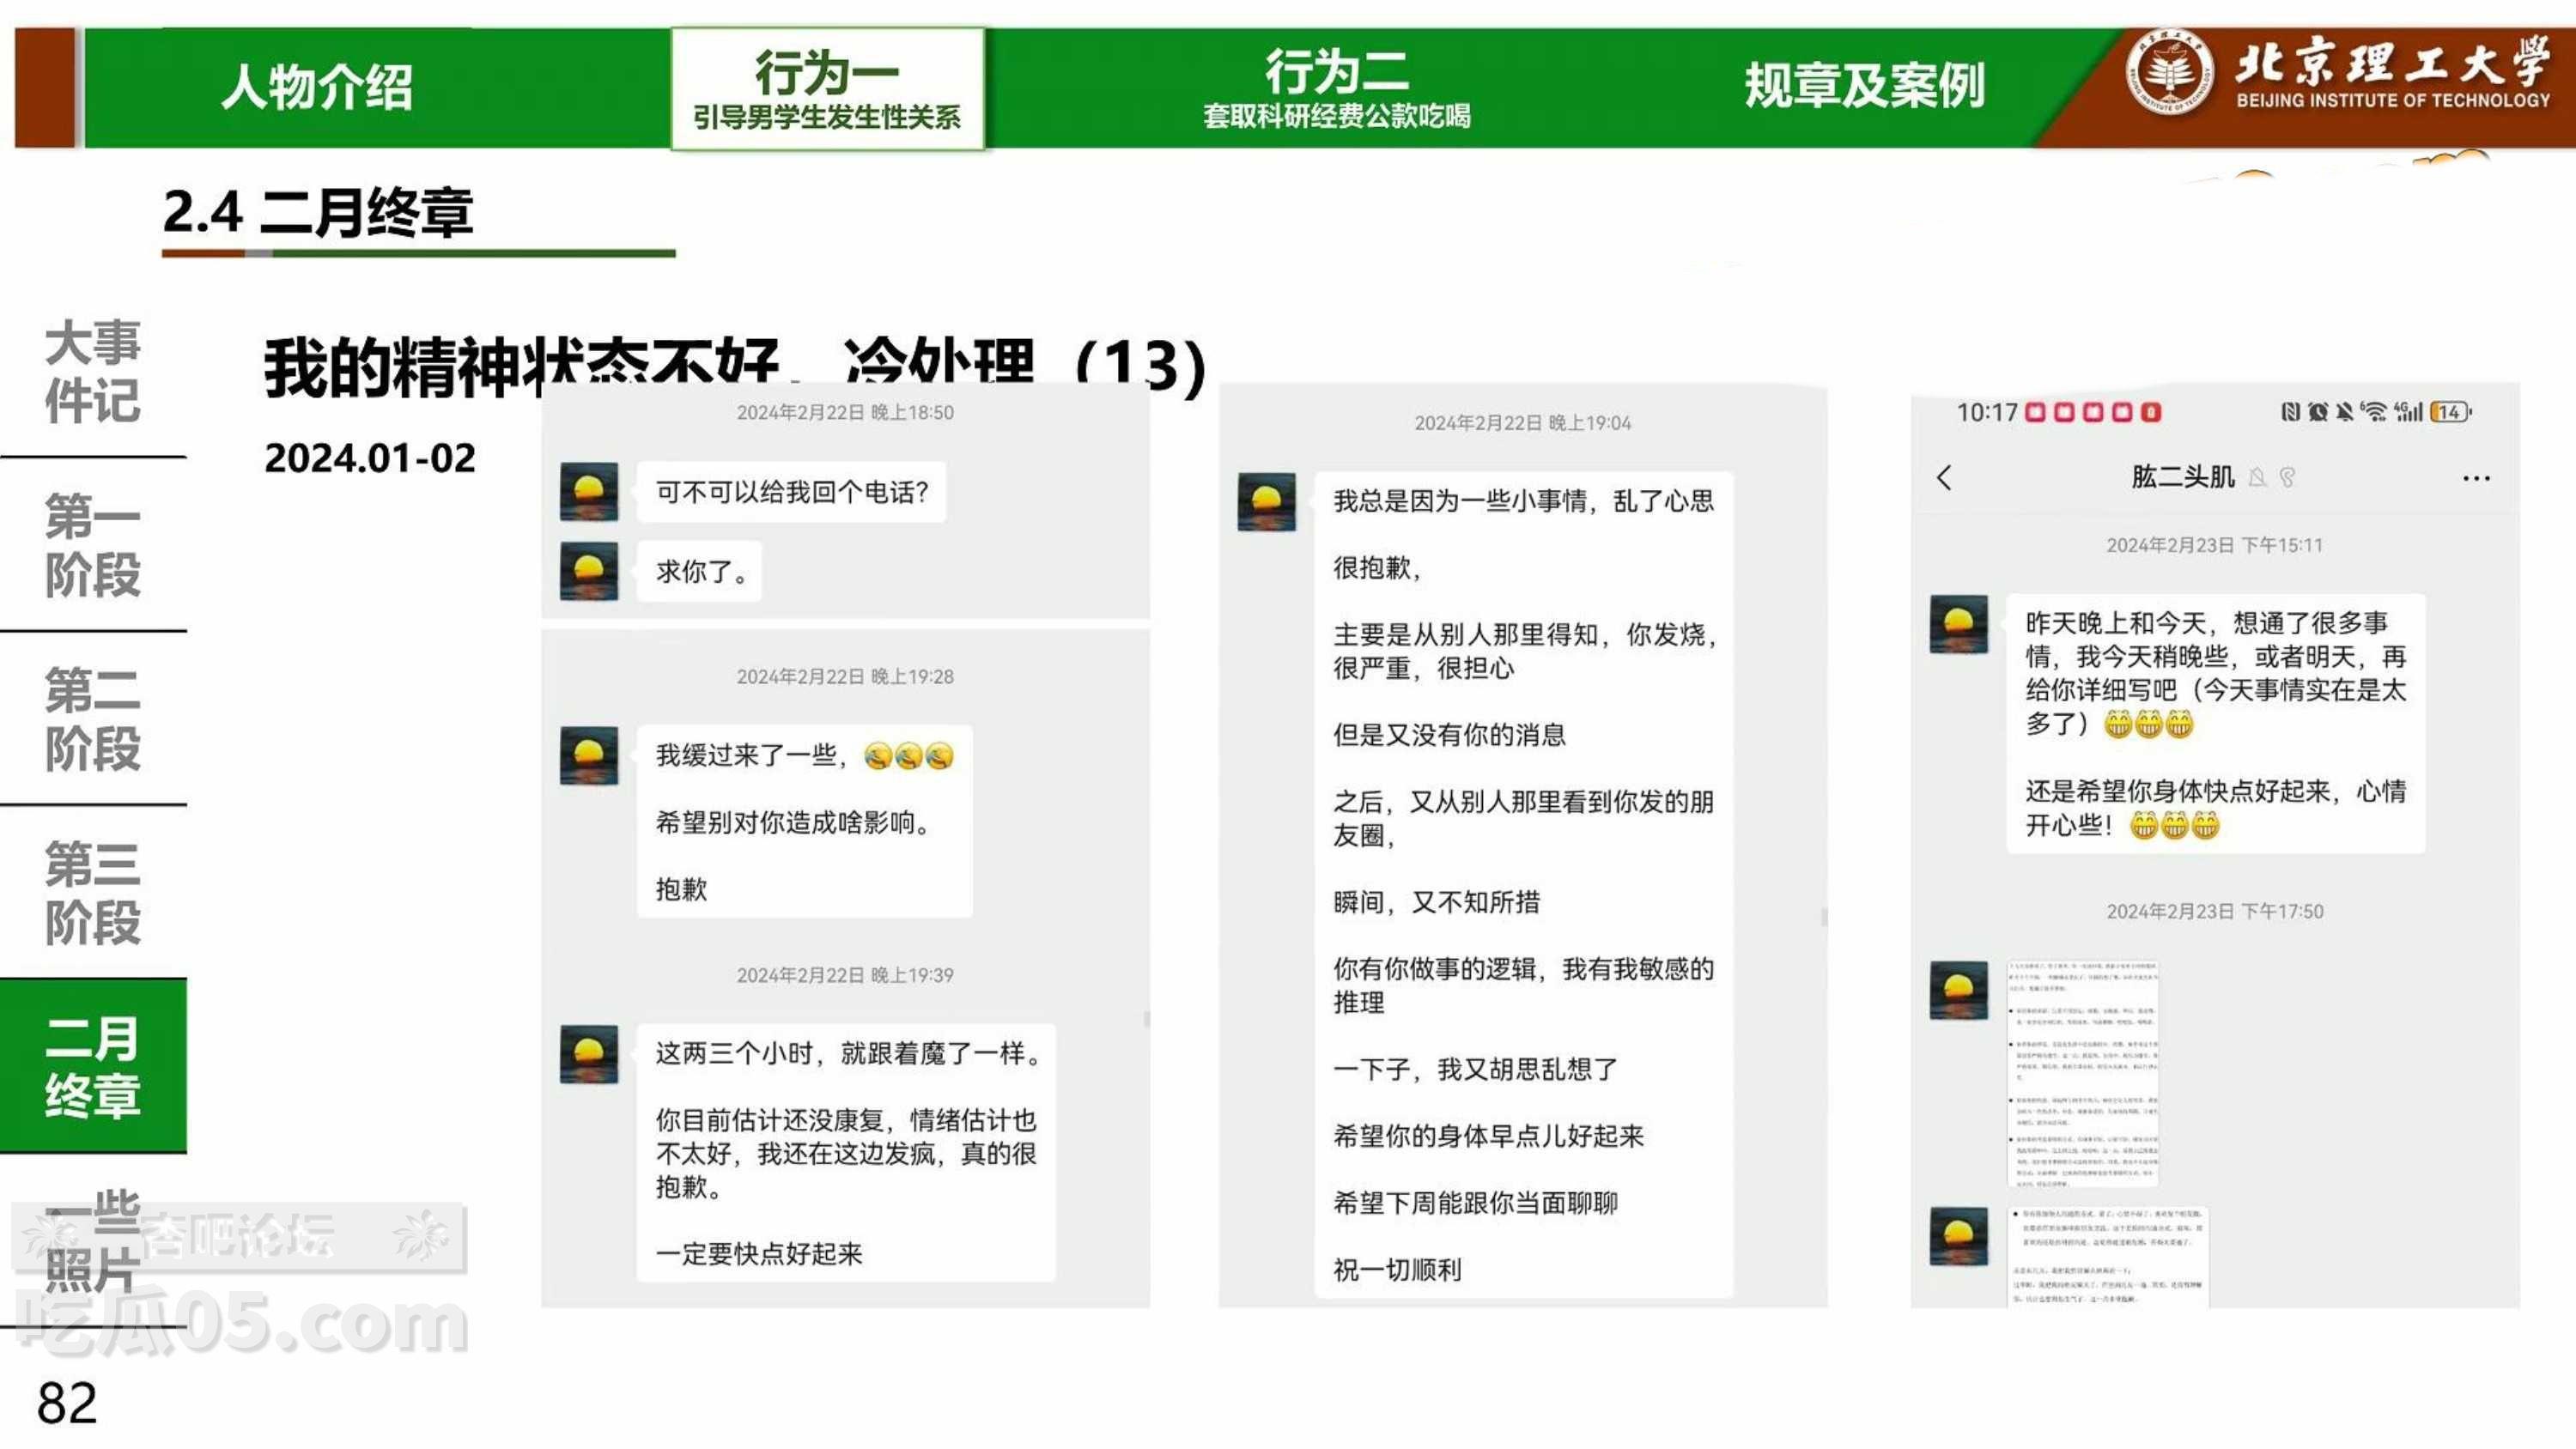Click the highlighted 二月终章 sidebar item
Screen dimensions: 2576x1449
[x=92, y=1066]
